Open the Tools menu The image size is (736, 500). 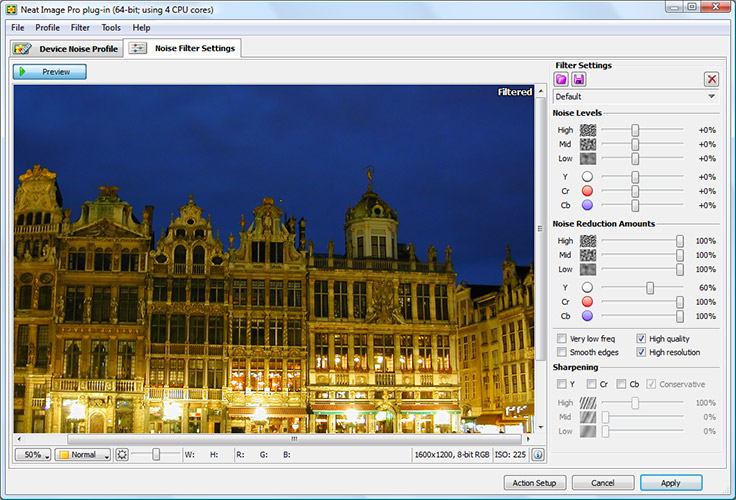[x=111, y=28]
